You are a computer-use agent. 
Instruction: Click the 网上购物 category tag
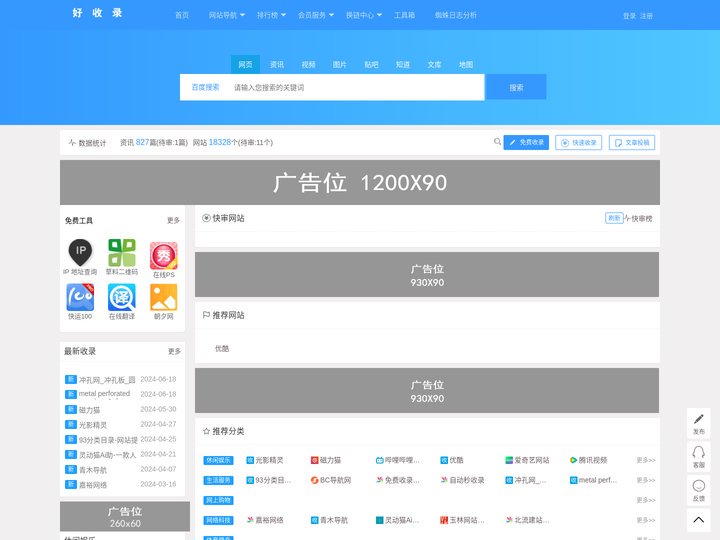219,500
